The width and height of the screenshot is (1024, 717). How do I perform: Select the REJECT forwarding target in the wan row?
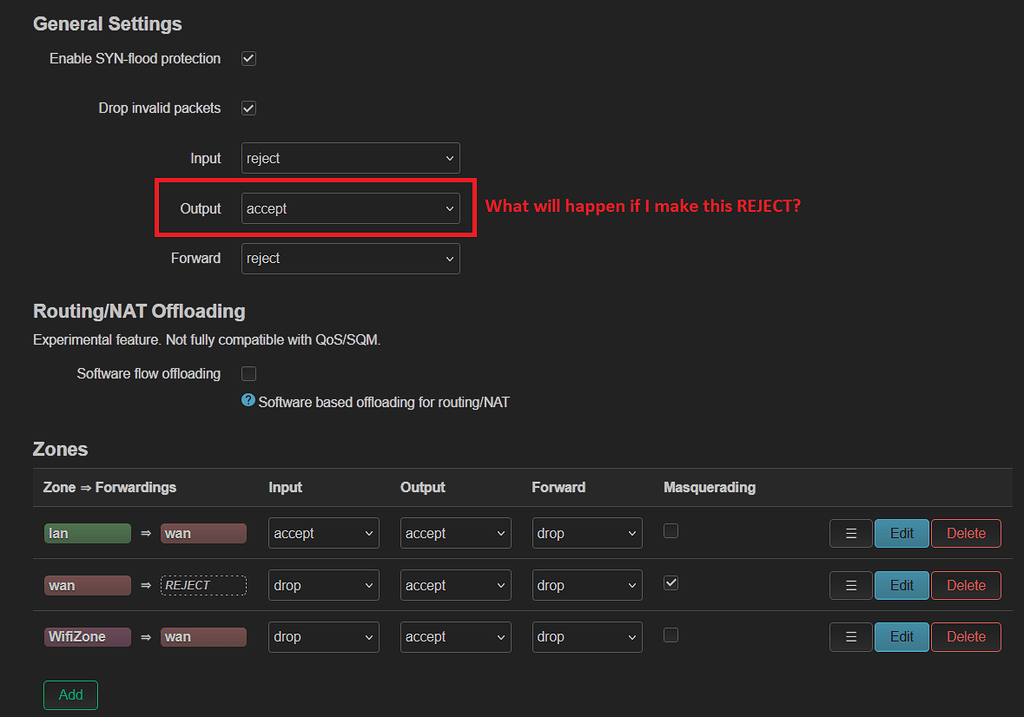point(203,585)
